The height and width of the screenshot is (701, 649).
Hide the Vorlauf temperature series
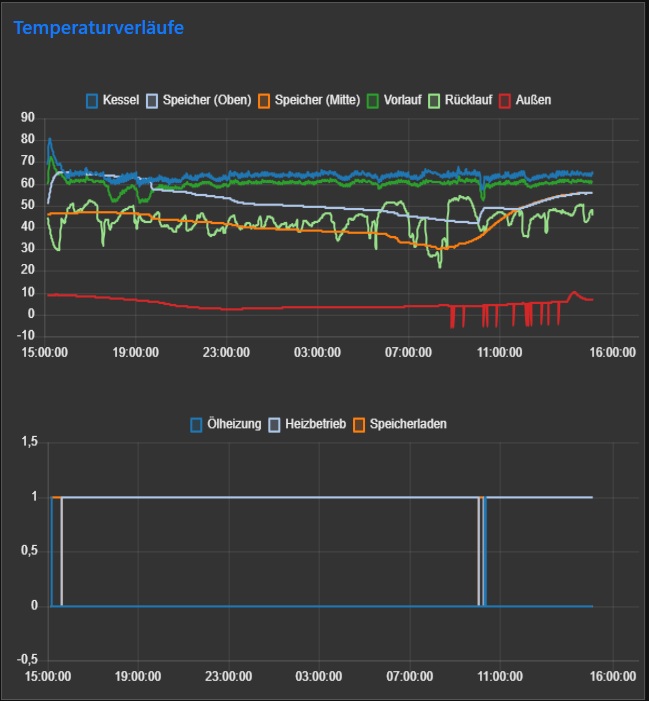(x=402, y=100)
